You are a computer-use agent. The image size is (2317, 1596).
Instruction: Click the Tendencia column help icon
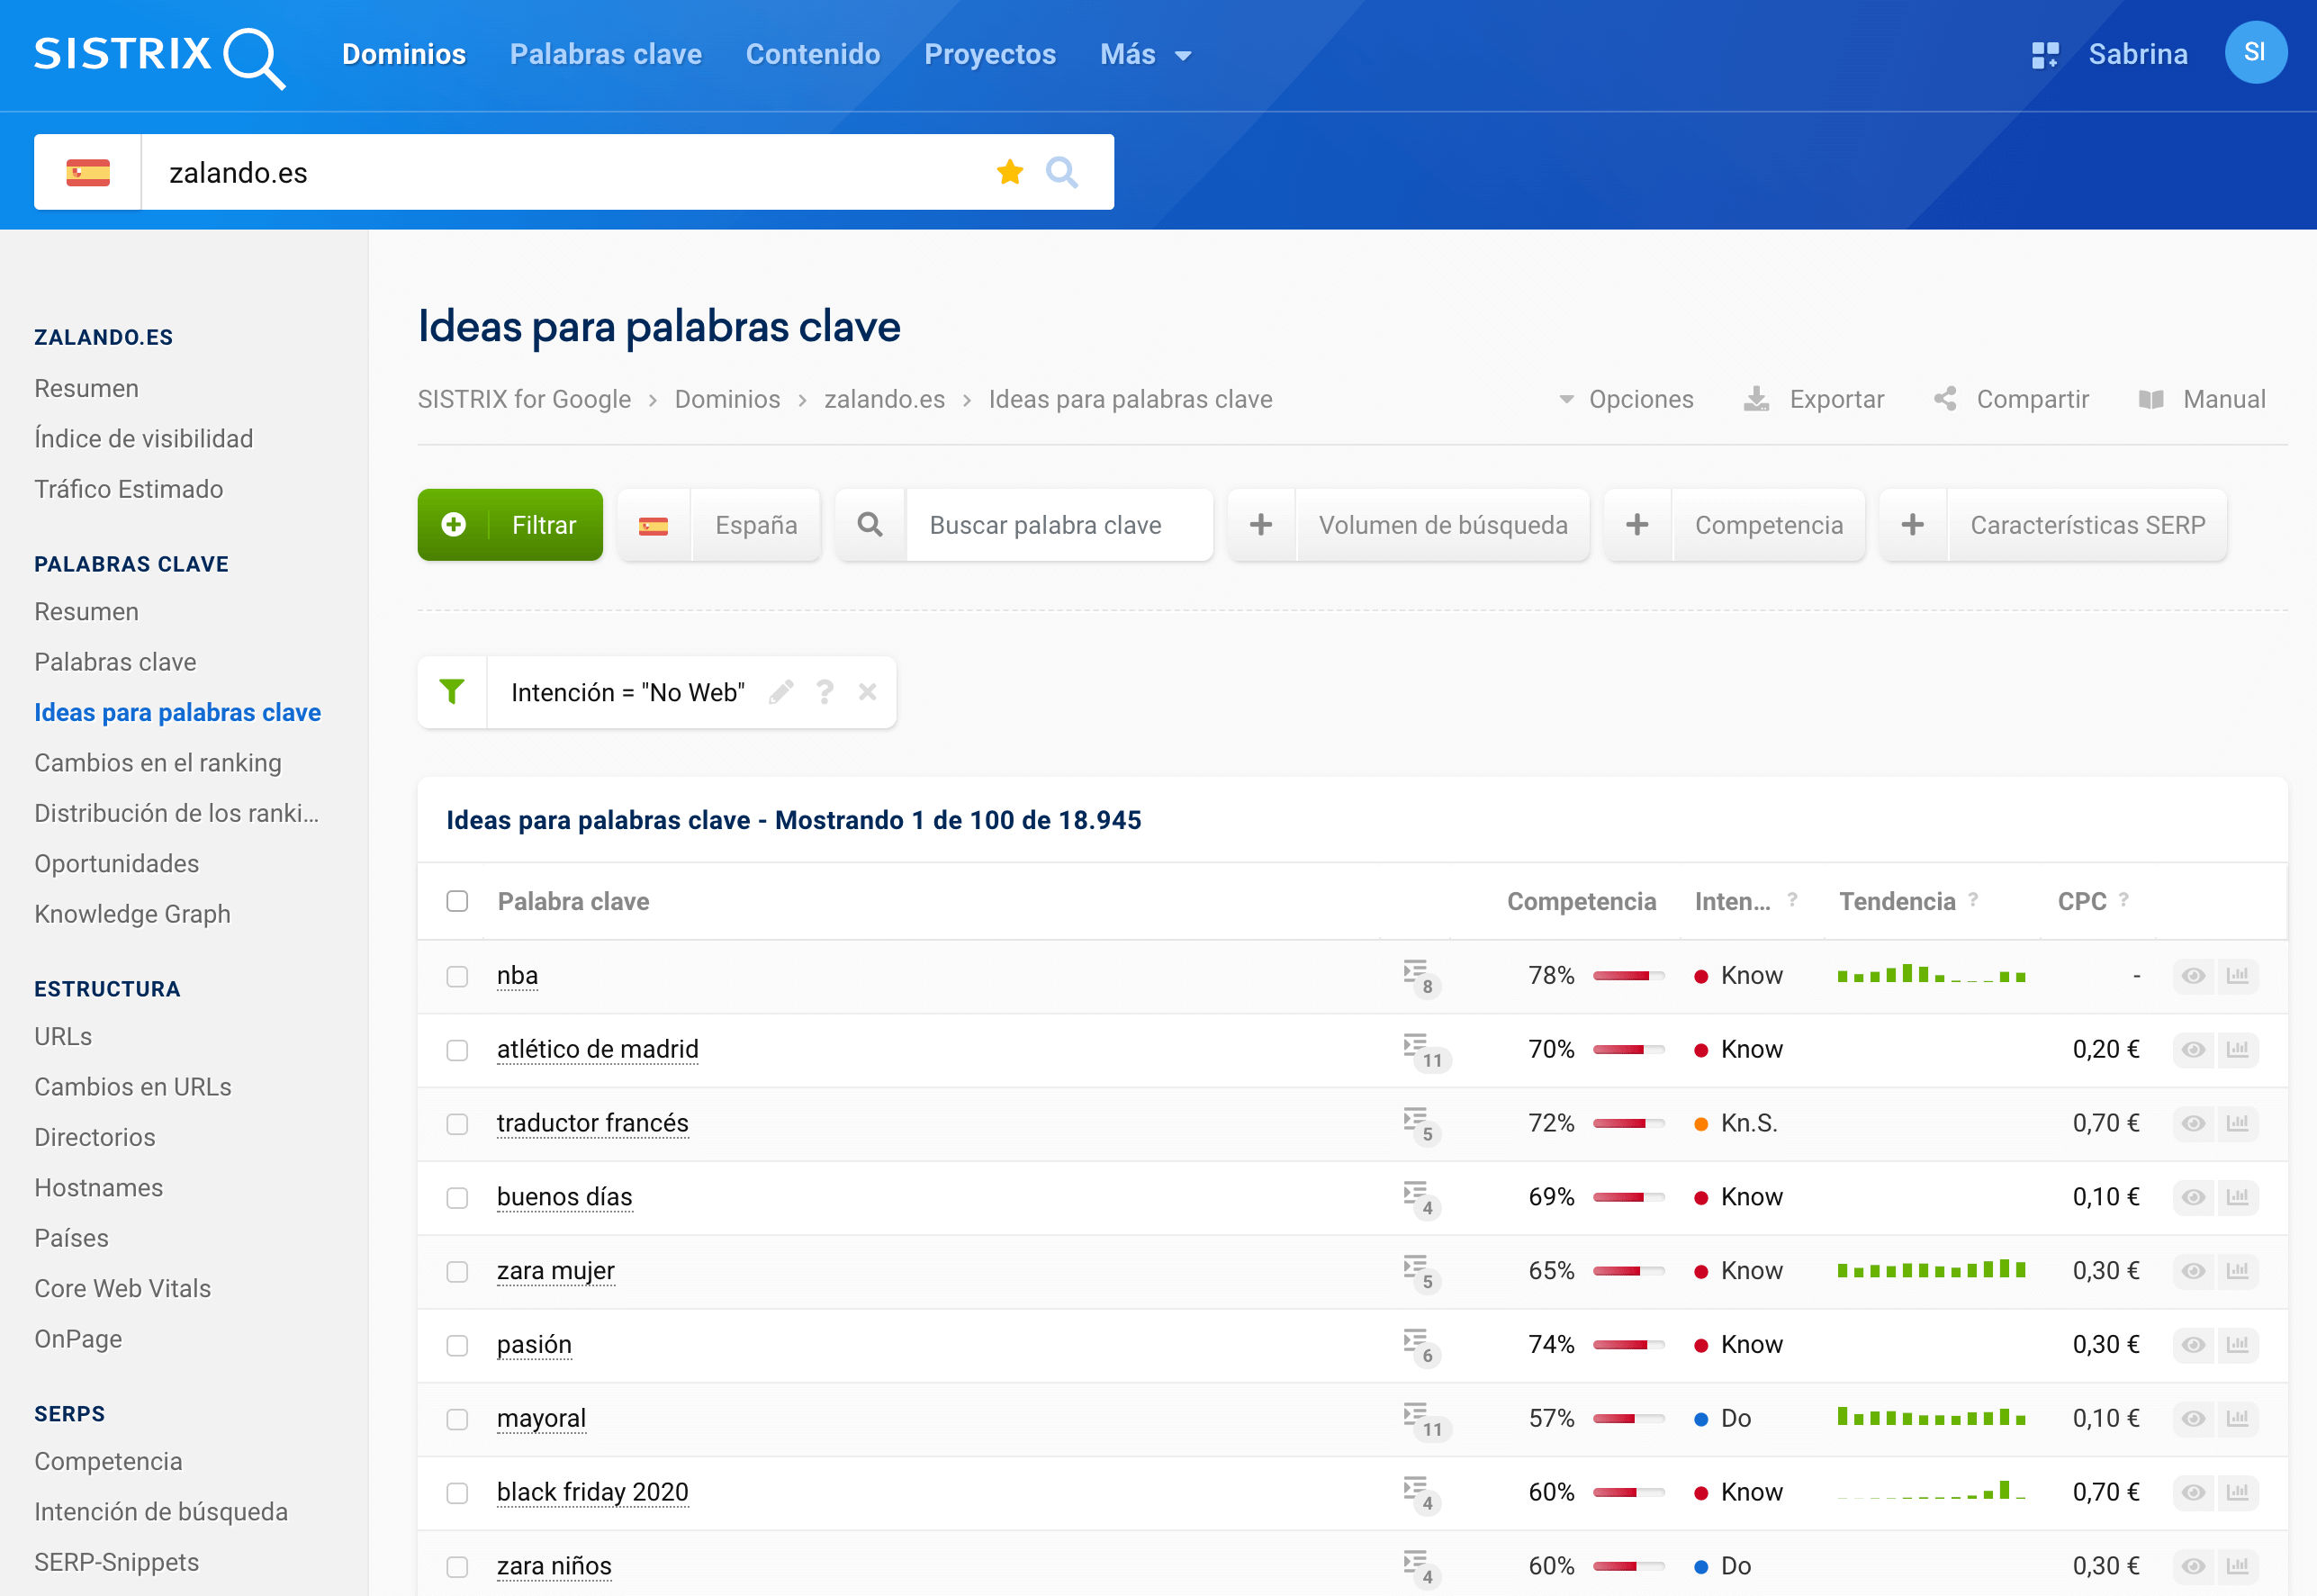(x=1973, y=899)
